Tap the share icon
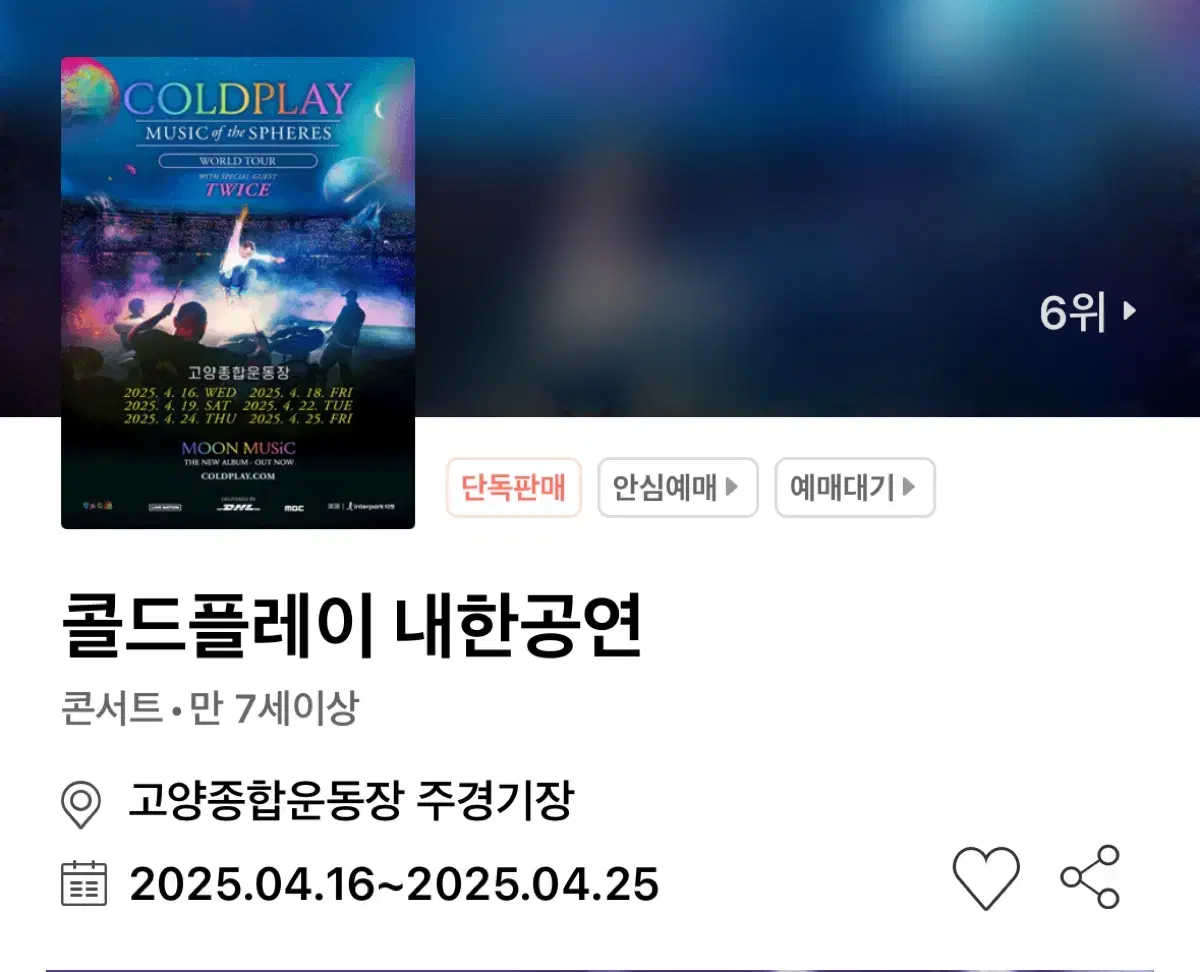This screenshot has width=1200, height=972. coord(1091,877)
